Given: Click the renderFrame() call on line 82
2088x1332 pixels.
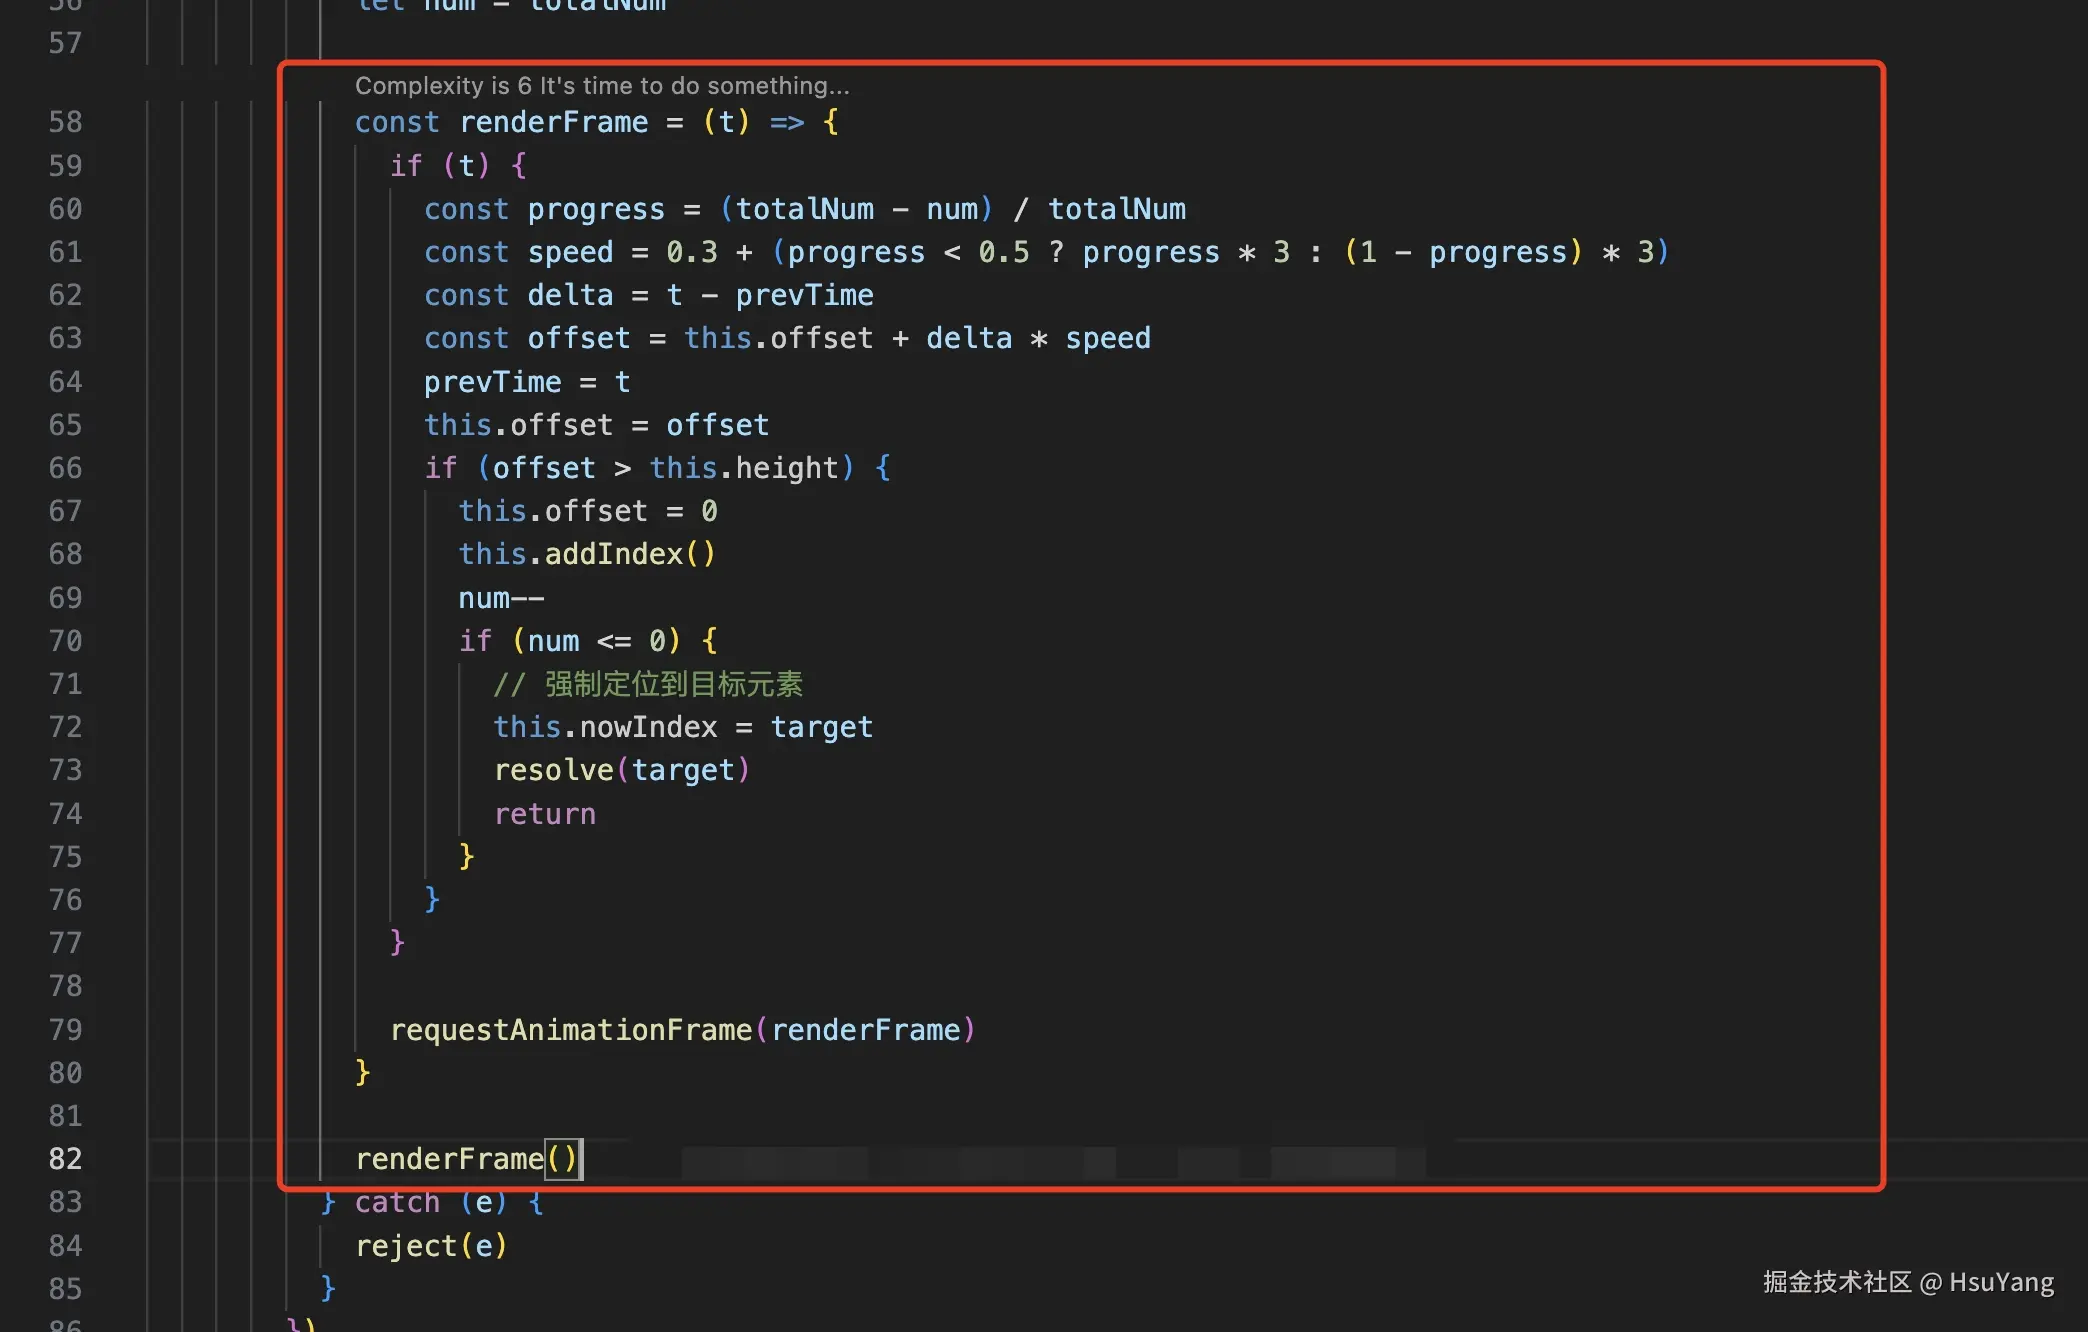Looking at the screenshot, I should 466,1159.
